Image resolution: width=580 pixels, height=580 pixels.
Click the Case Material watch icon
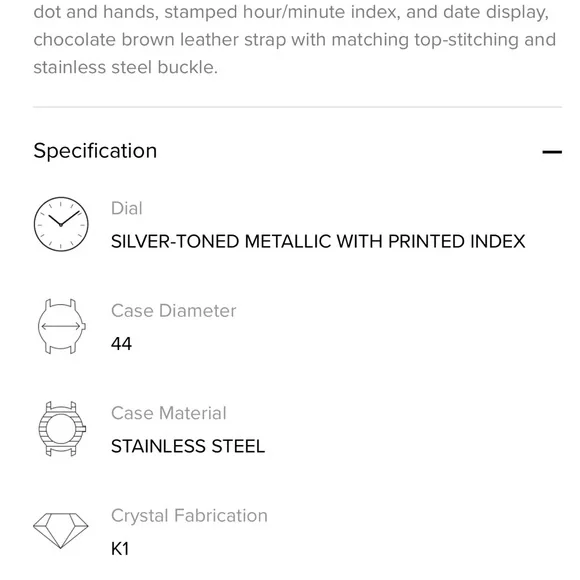pos(62,429)
